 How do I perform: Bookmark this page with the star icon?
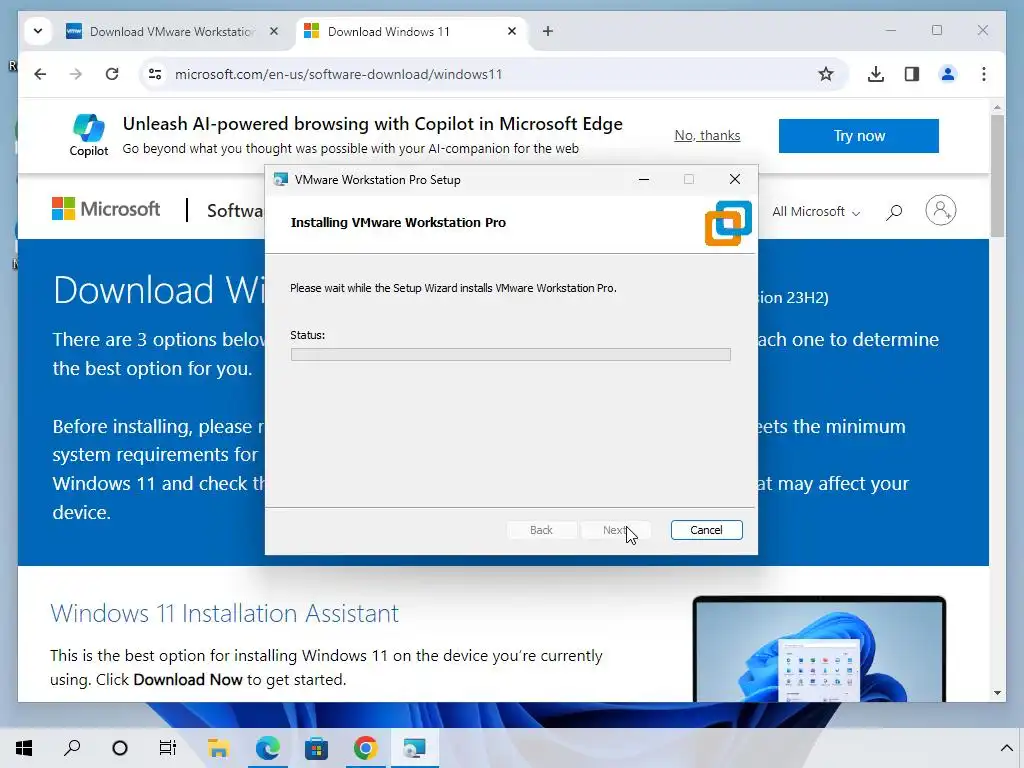(x=825, y=74)
